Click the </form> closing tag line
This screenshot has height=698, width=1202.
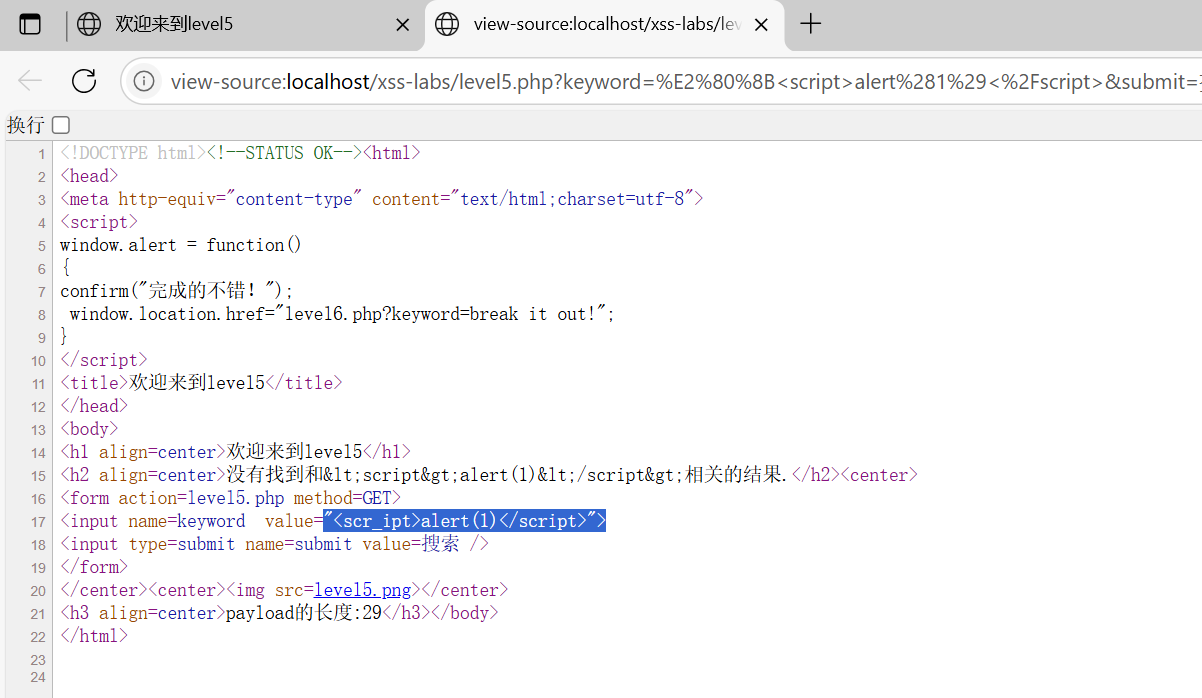point(94,567)
